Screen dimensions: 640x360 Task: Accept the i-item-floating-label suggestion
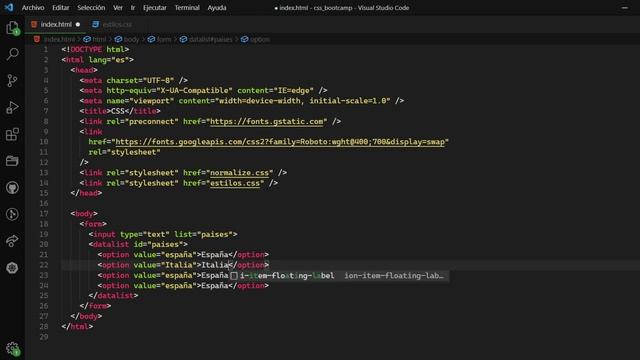(287, 276)
